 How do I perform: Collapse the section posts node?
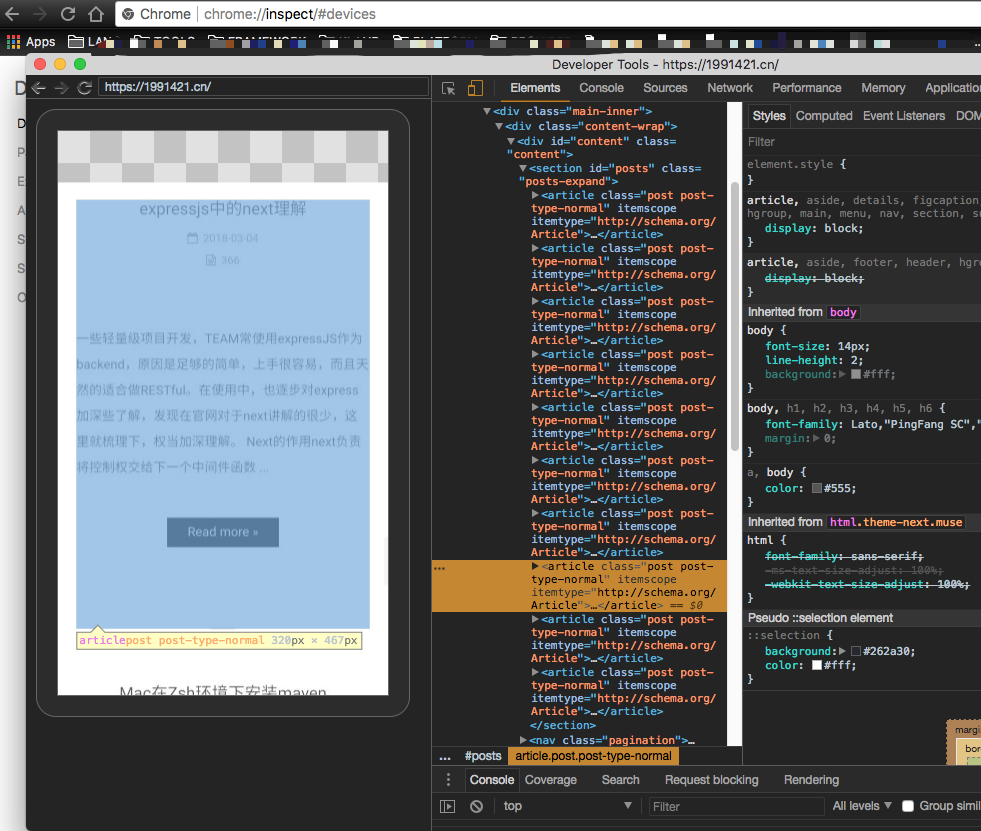click(523, 168)
